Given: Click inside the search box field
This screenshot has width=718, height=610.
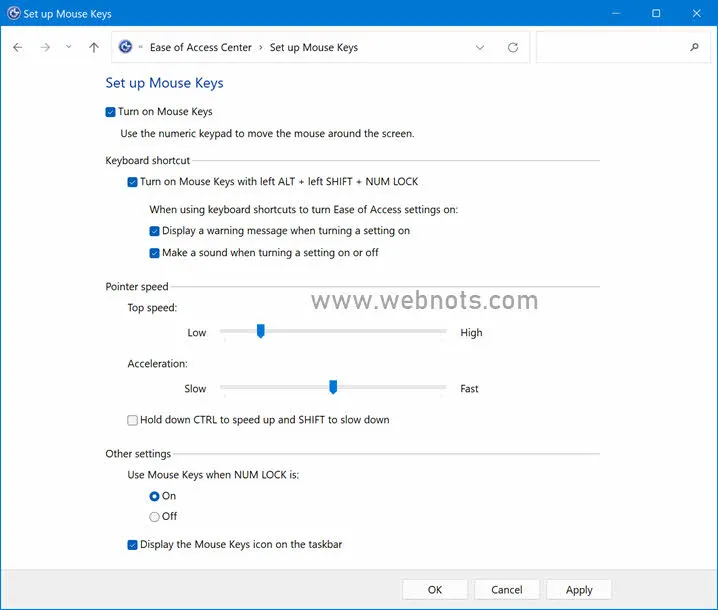Looking at the screenshot, I should click(x=610, y=47).
